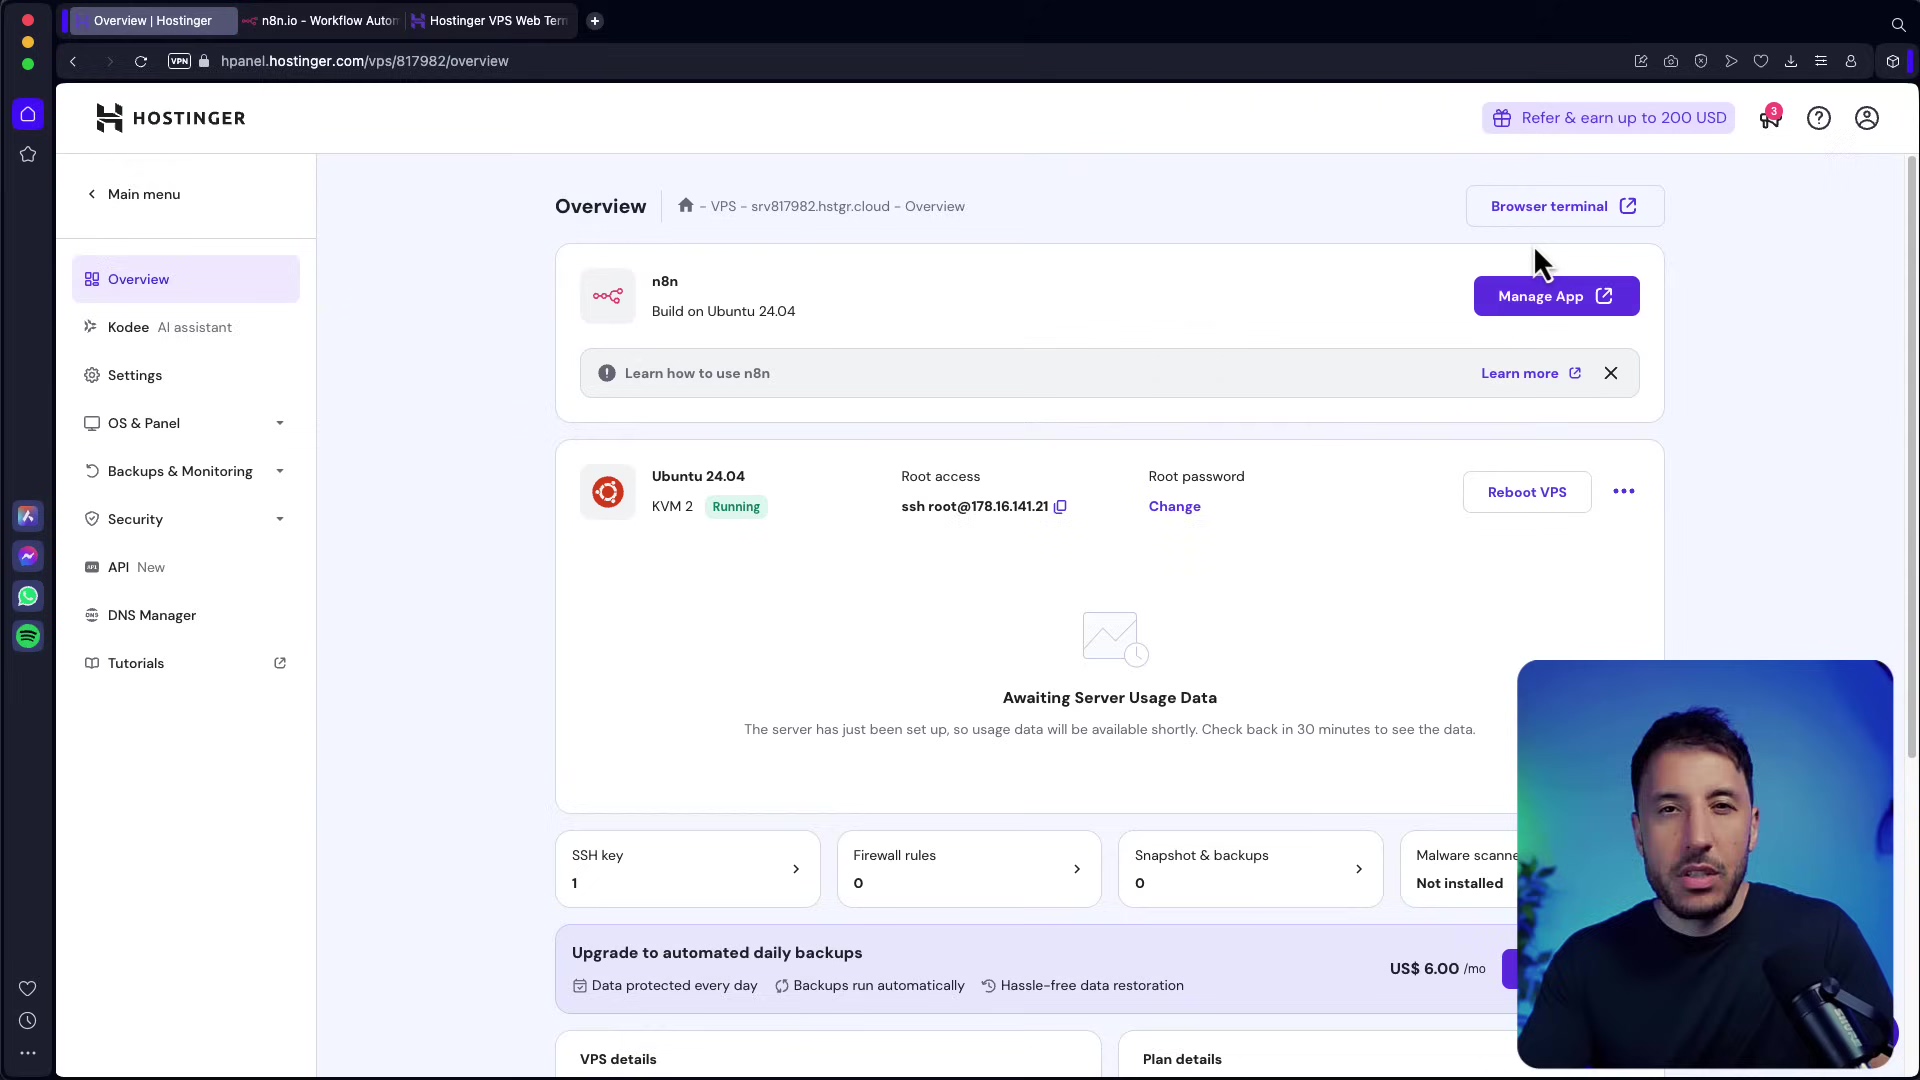
Task: Click the Ubuntu logo icon
Action: tap(608, 491)
